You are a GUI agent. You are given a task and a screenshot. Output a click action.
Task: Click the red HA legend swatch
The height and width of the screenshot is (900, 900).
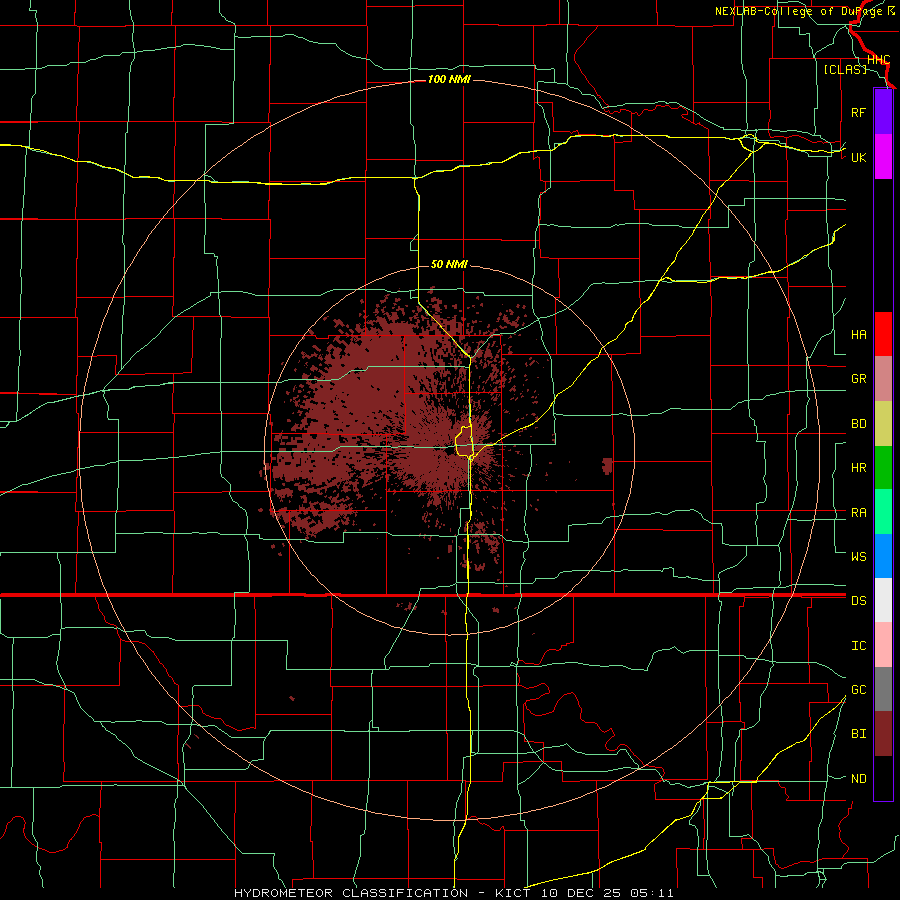[883, 334]
